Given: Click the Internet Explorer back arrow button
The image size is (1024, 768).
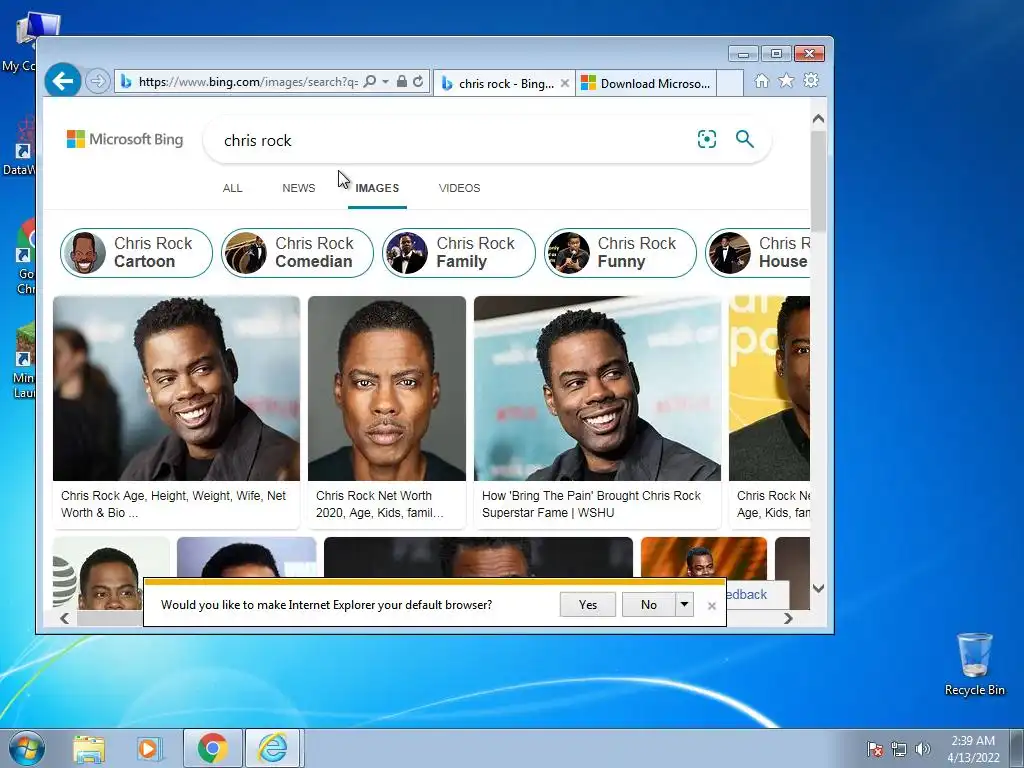Looking at the screenshot, I should point(63,81).
